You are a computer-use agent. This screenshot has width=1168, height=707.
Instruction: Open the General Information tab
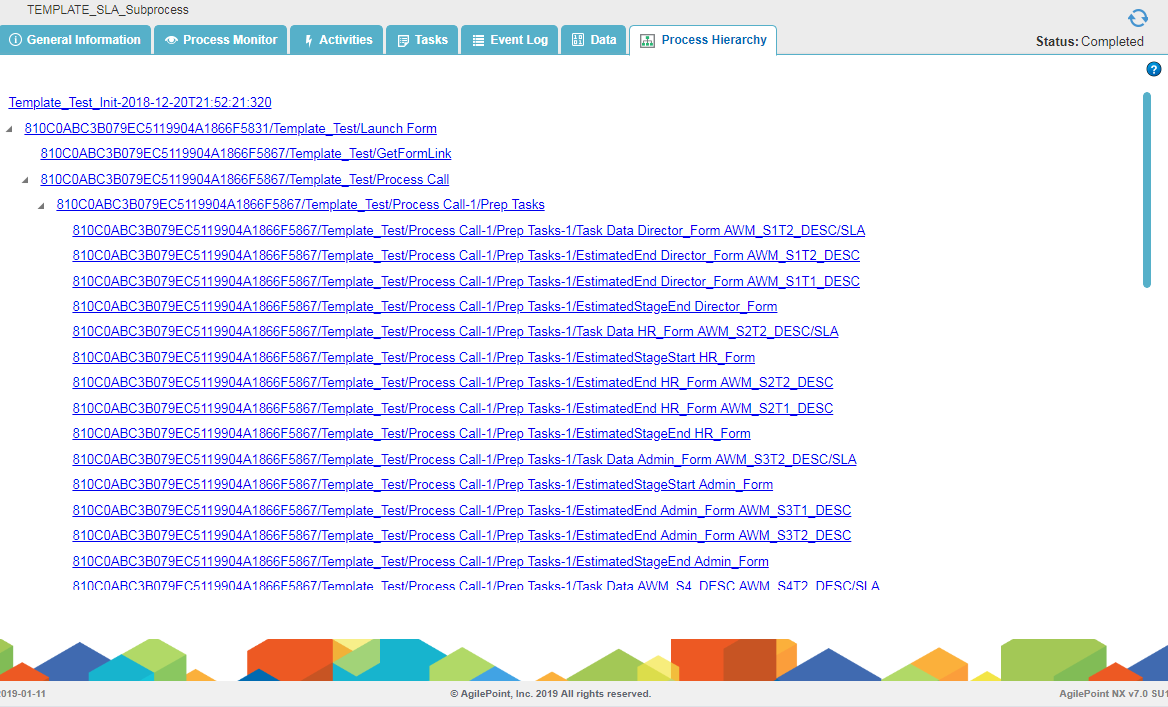(75, 40)
